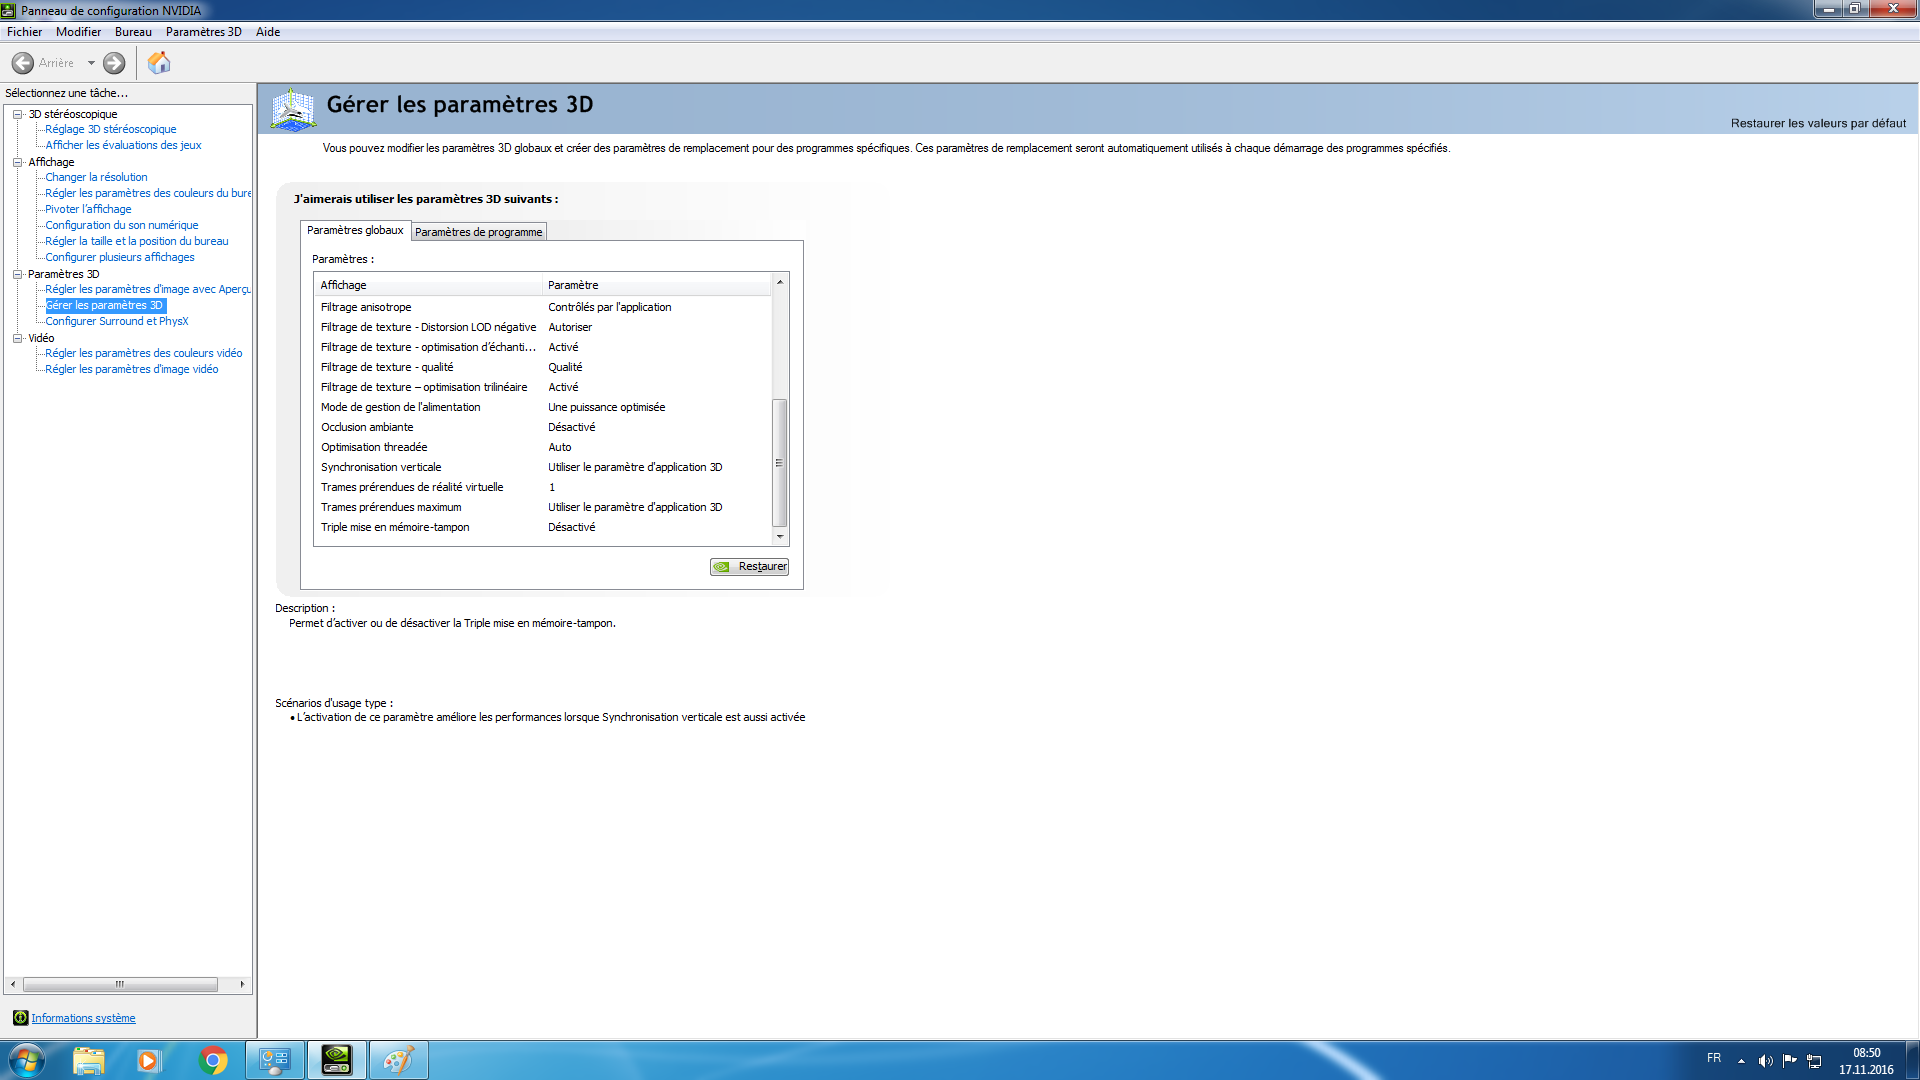The width and height of the screenshot is (1920, 1080).
Task: Select the Occlusion ambiante row
Action: coord(544,427)
